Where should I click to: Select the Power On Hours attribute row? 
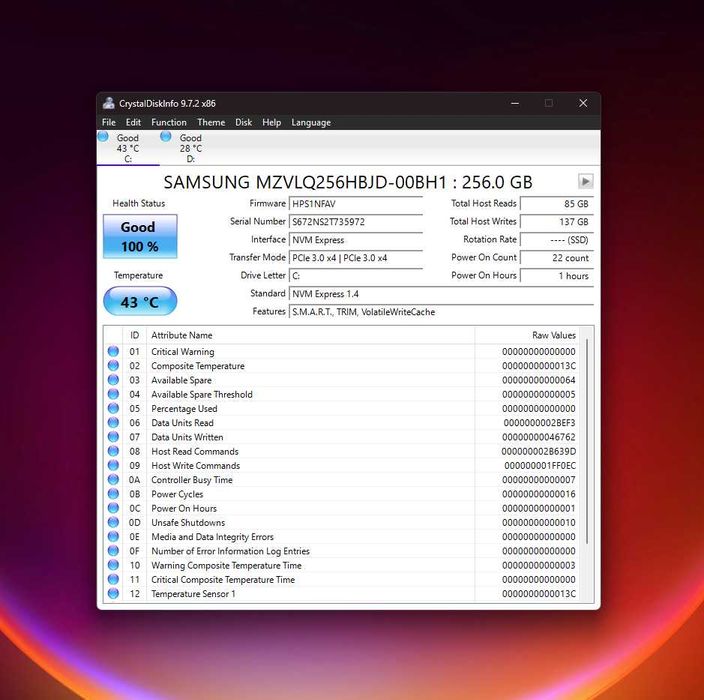pos(341,508)
